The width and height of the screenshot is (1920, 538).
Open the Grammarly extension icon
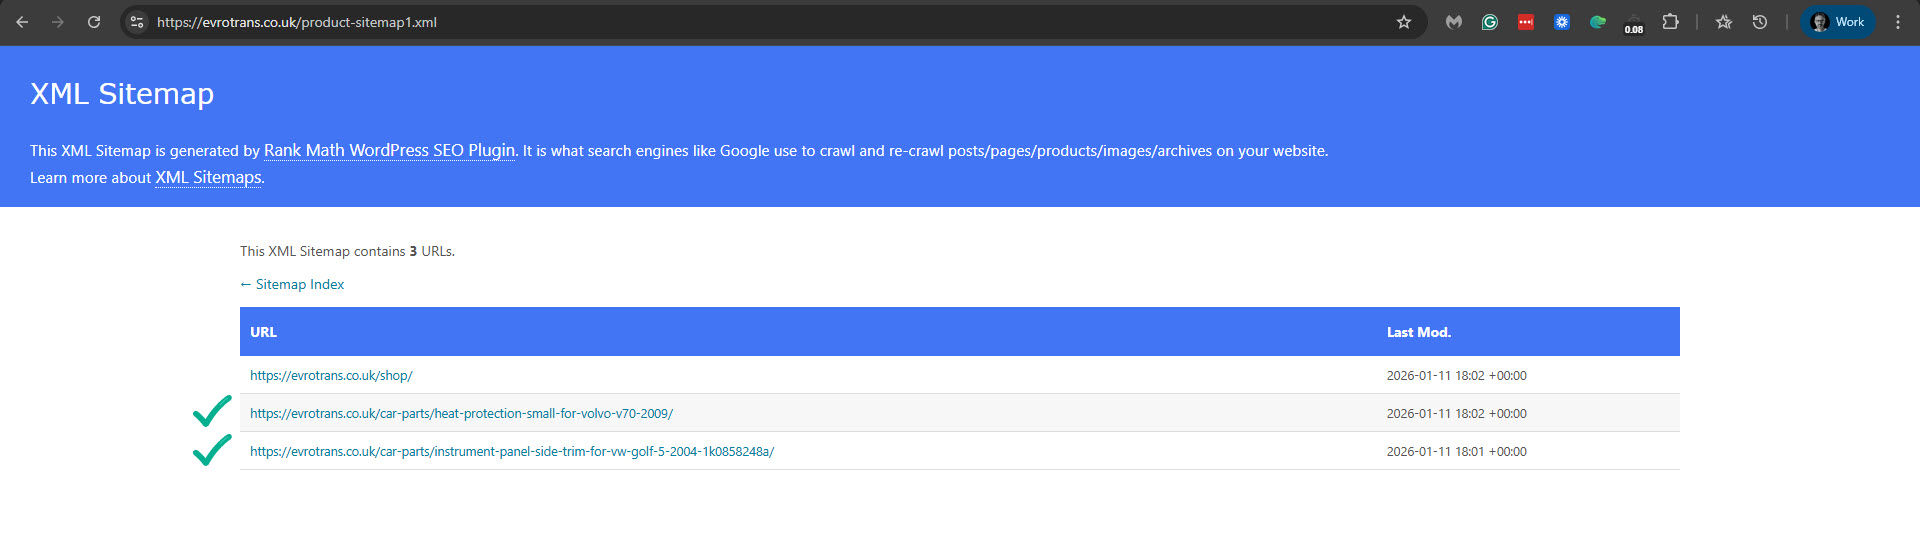coord(1490,22)
